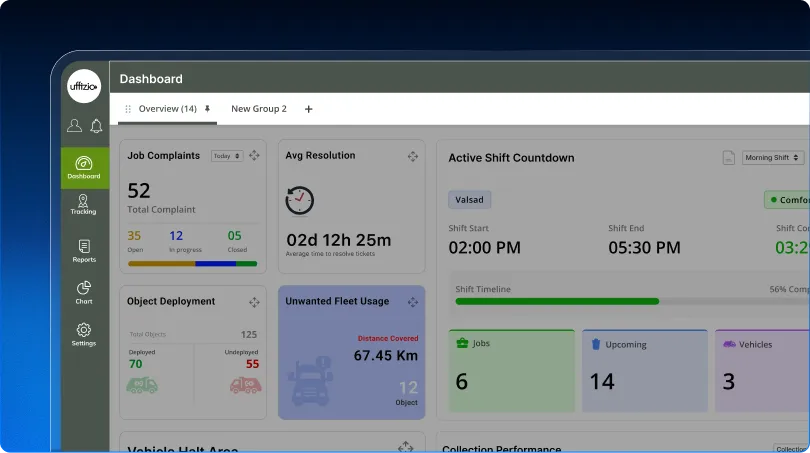
Task: Click the Deployed count 70
Action: [x=135, y=364]
